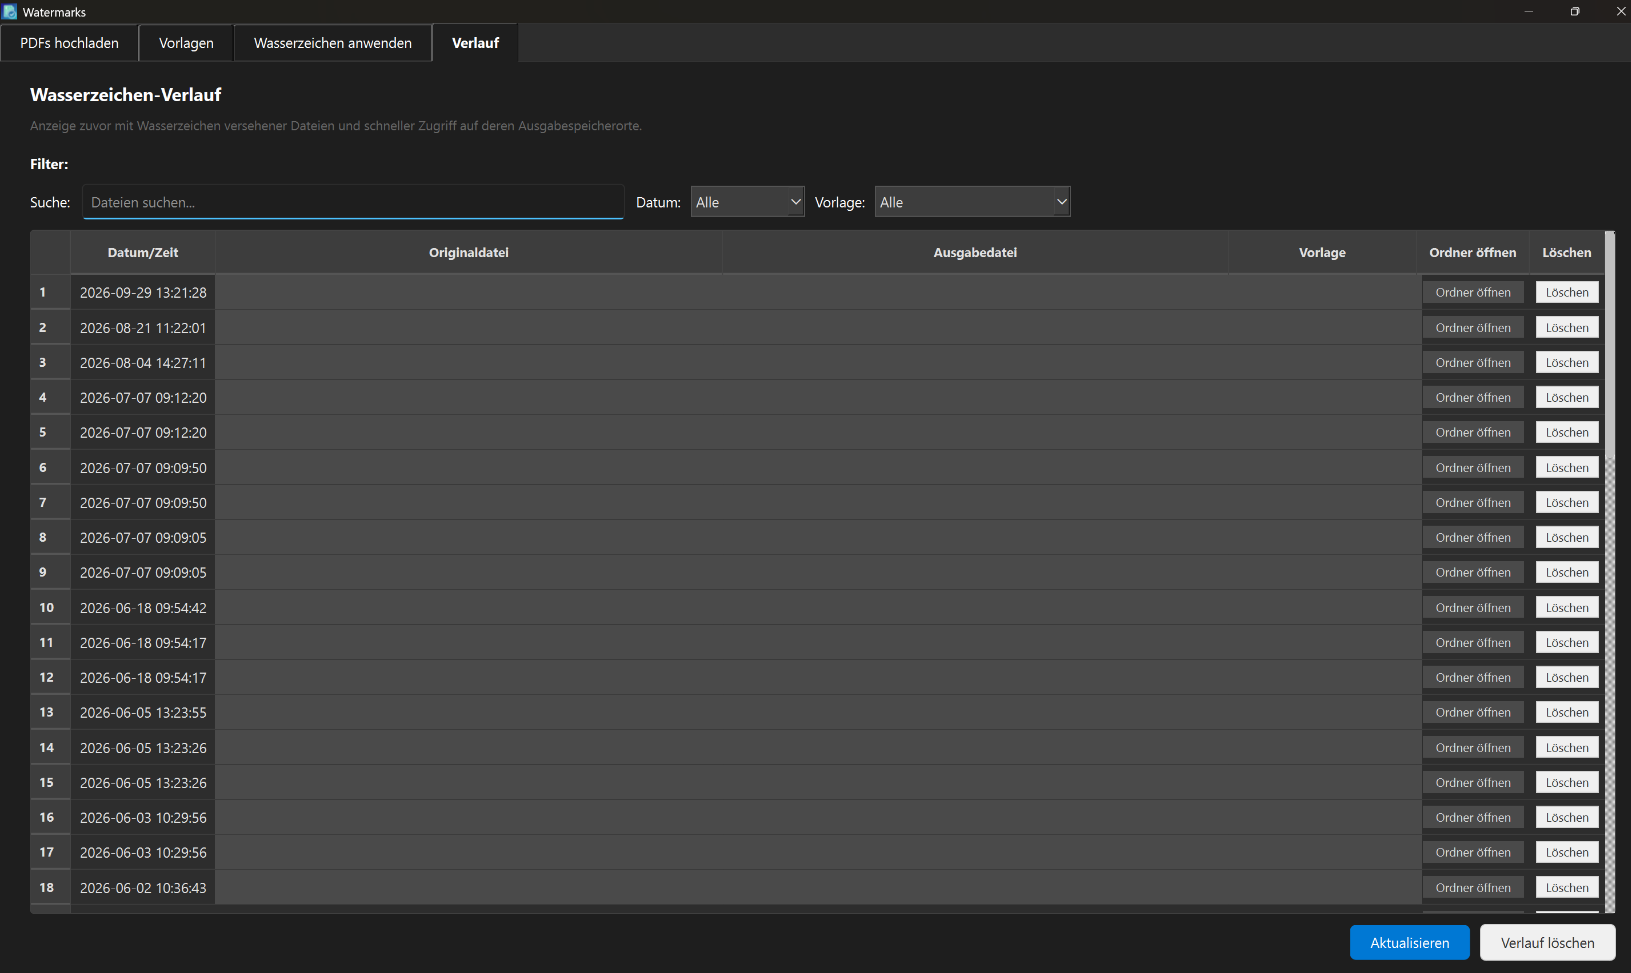
Task: Open folder for row 1 entry
Action: pyautogui.click(x=1473, y=292)
